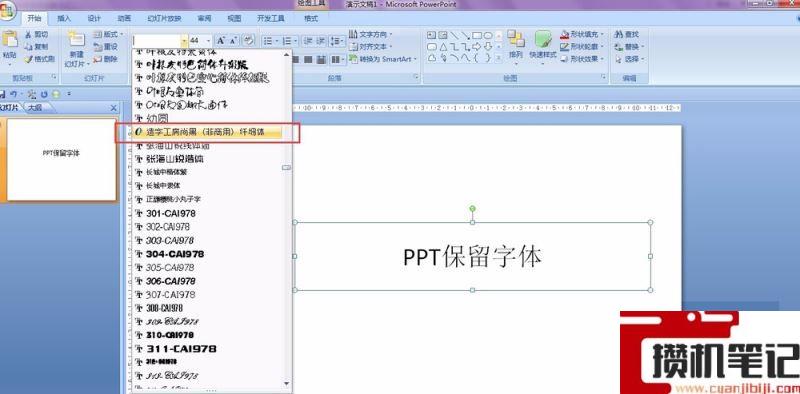Click Undo arrow in quick access toolbar
Image resolution: width=800 pixels, height=394 pixels.
14,94
